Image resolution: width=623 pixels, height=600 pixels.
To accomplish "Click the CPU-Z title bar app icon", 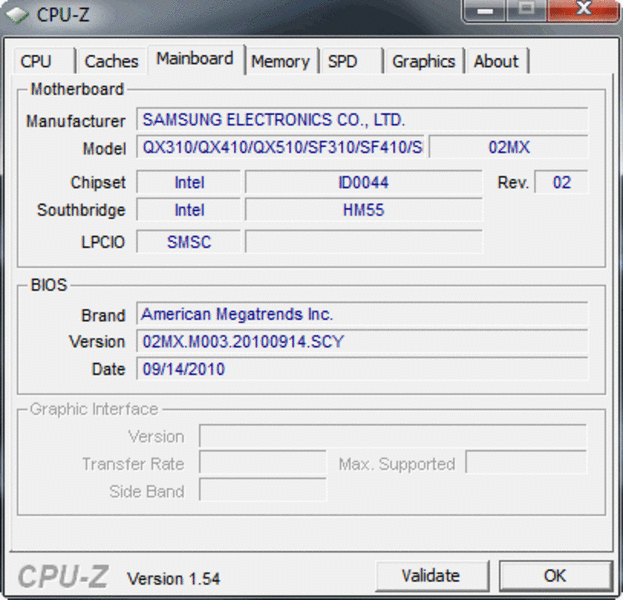I will (x=17, y=15).
